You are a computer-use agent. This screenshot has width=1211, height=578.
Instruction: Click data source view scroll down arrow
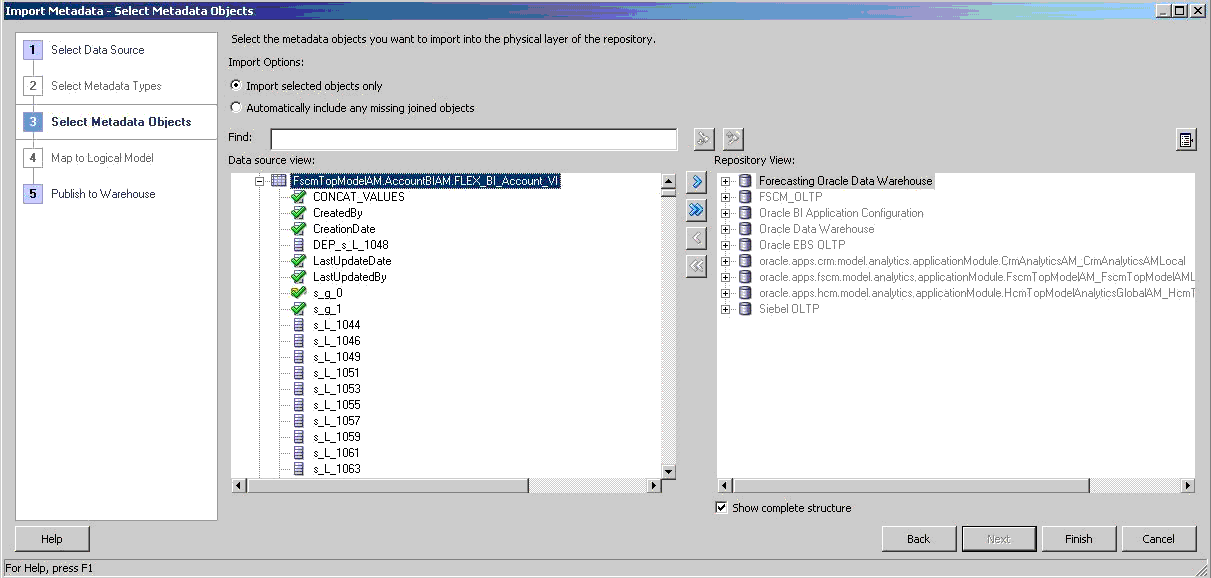668,470
